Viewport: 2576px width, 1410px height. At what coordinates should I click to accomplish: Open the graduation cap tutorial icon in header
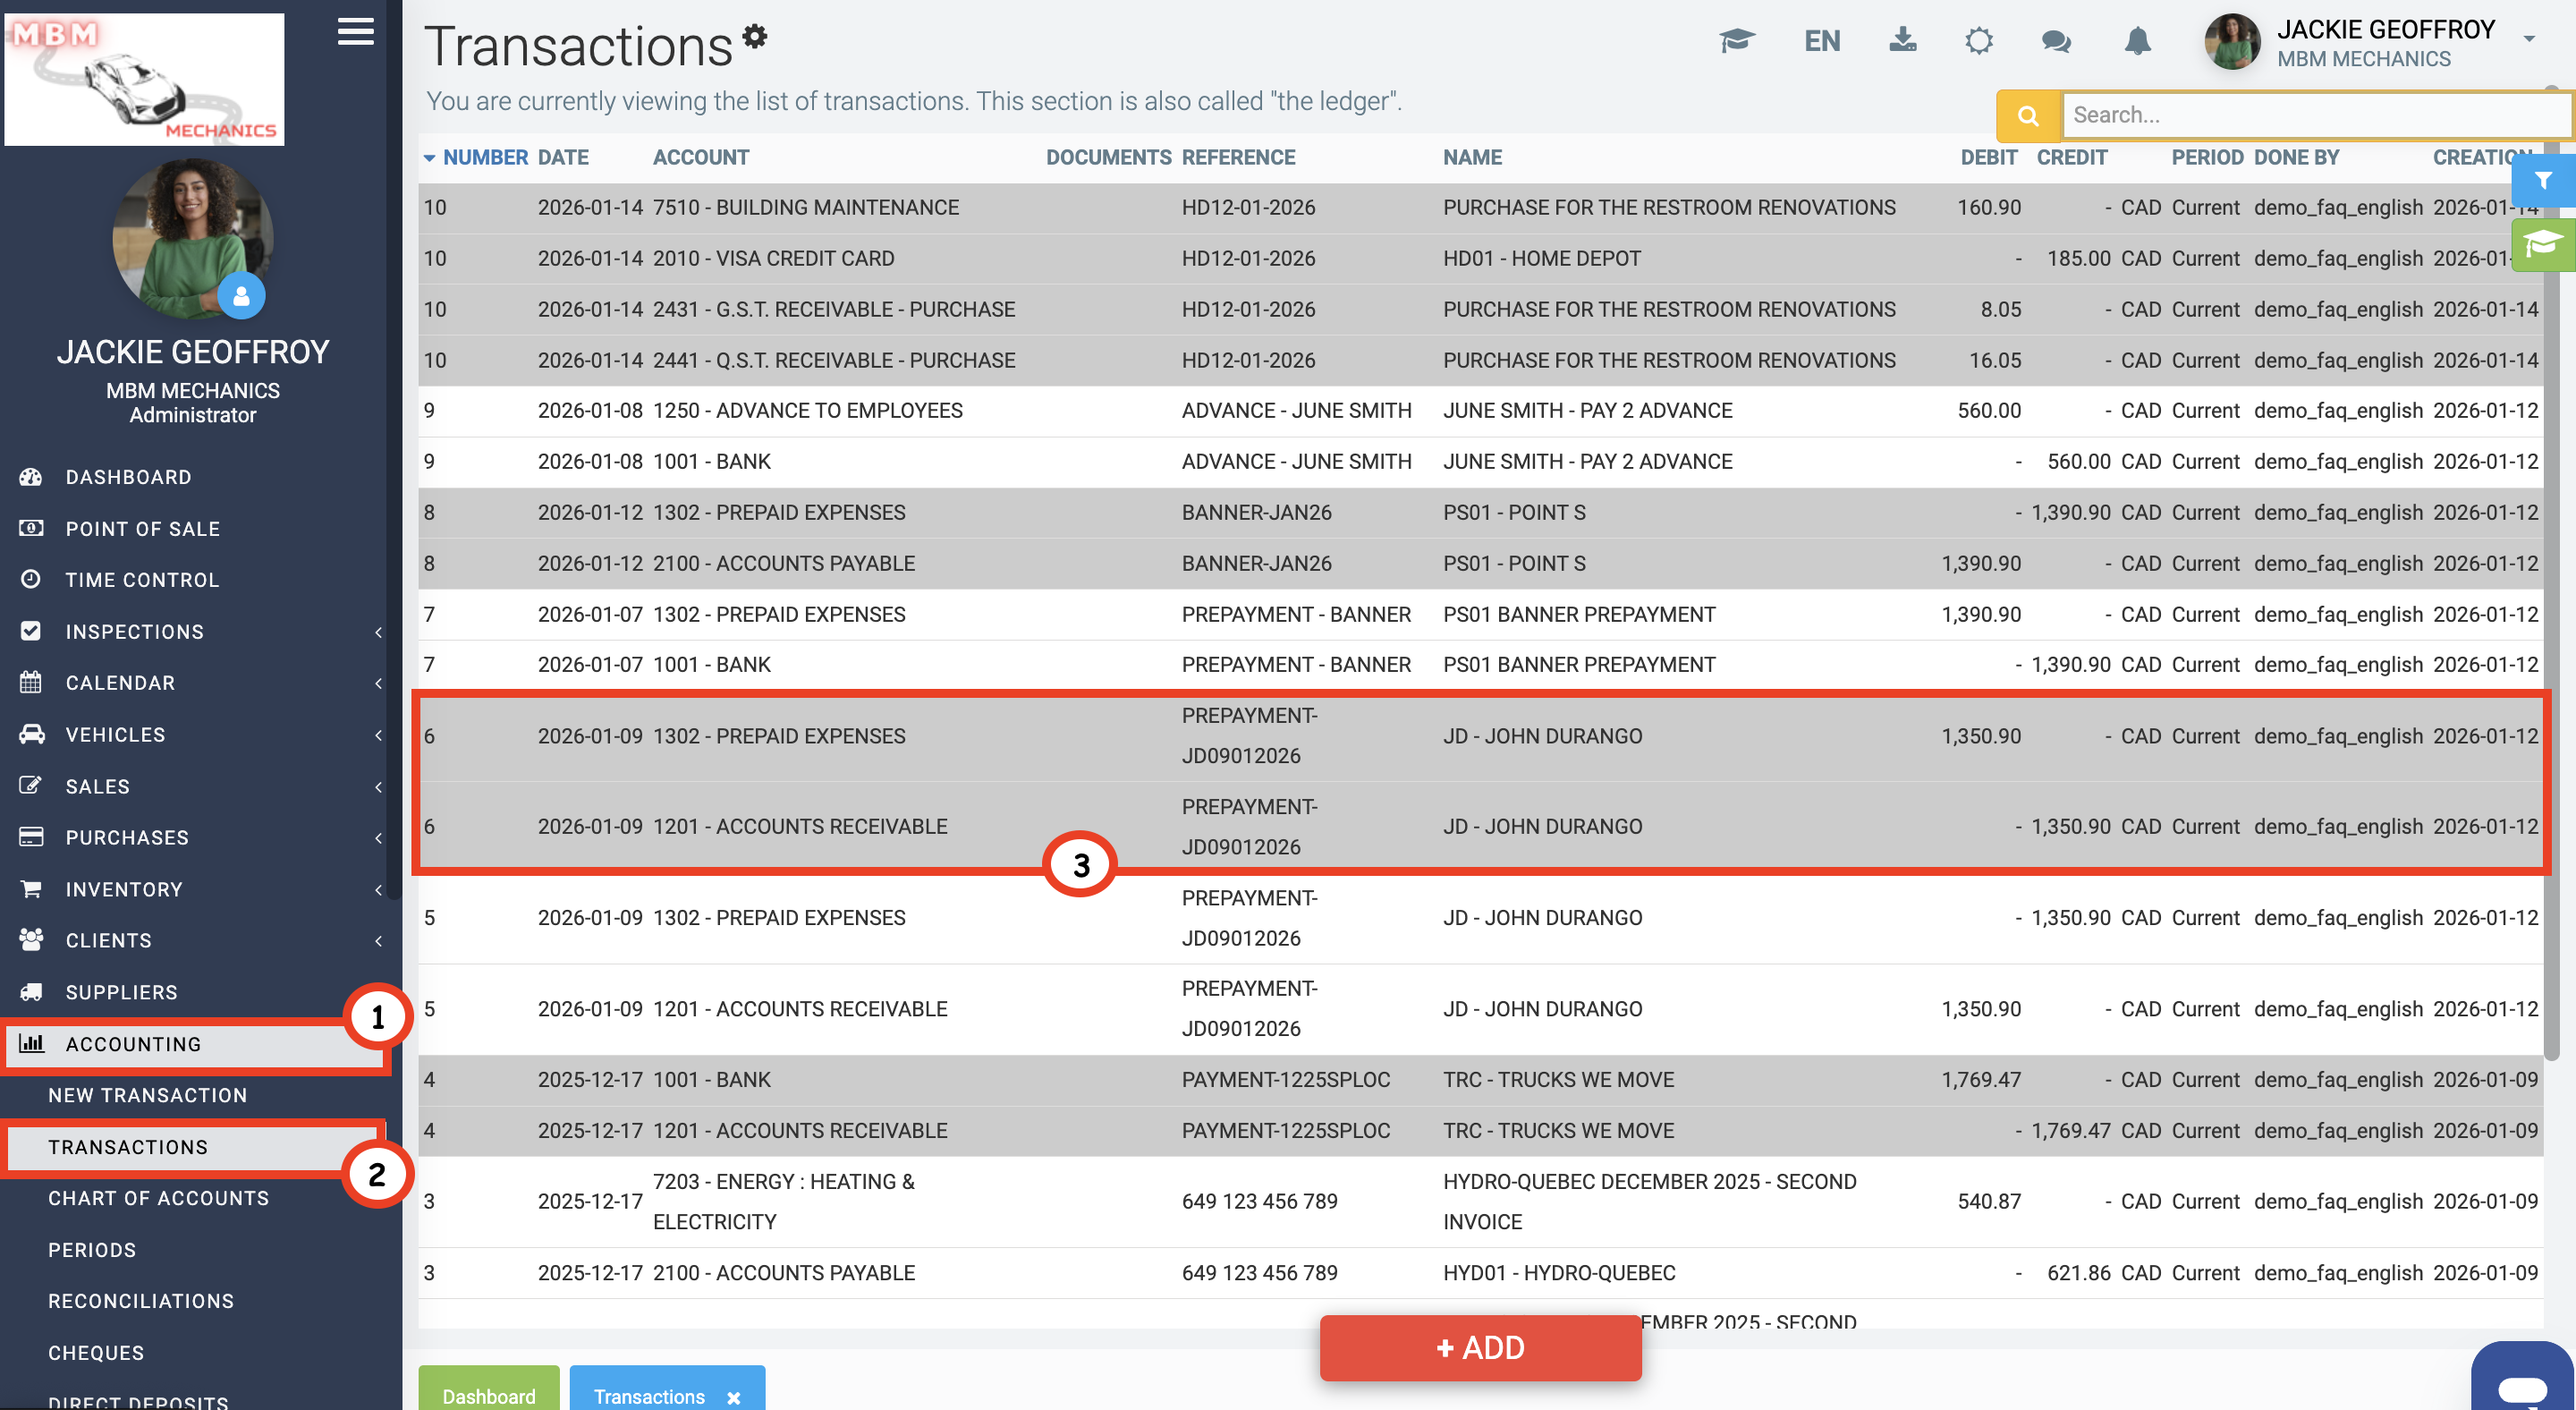(1737, 41)
